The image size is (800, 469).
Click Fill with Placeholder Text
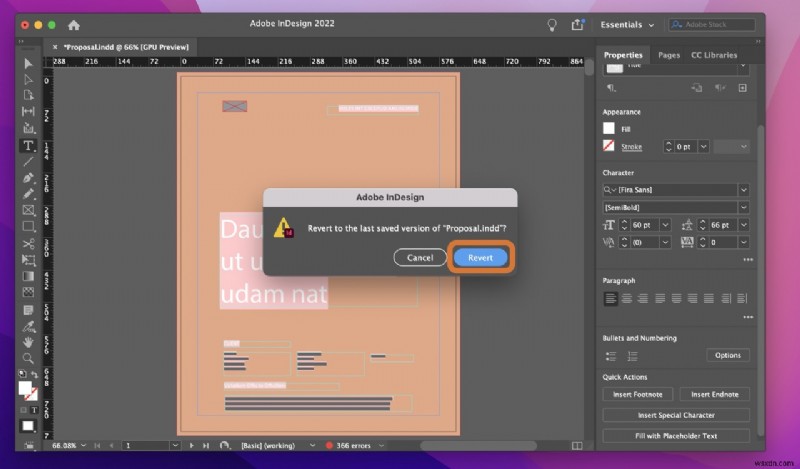676,436
